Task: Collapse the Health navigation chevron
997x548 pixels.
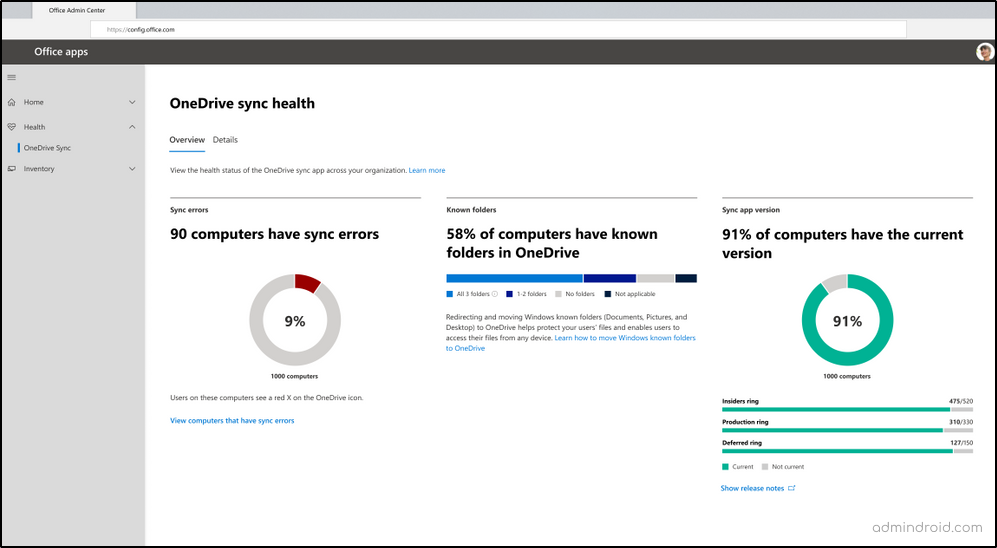Action: click(132, 127)
